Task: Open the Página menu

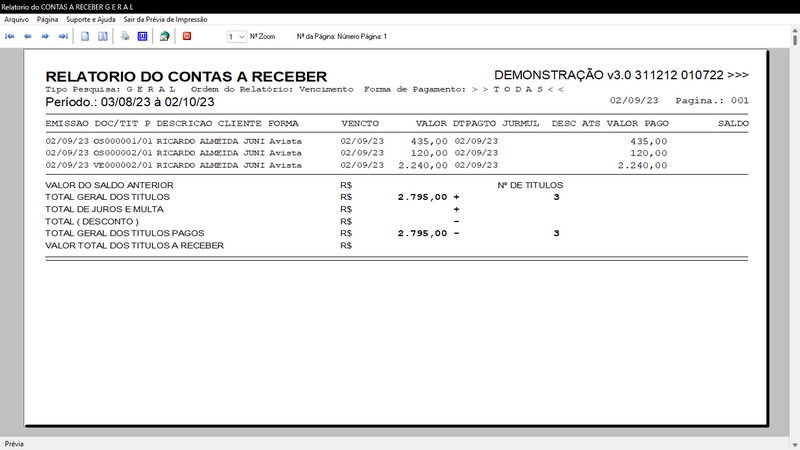Action: 47,19
